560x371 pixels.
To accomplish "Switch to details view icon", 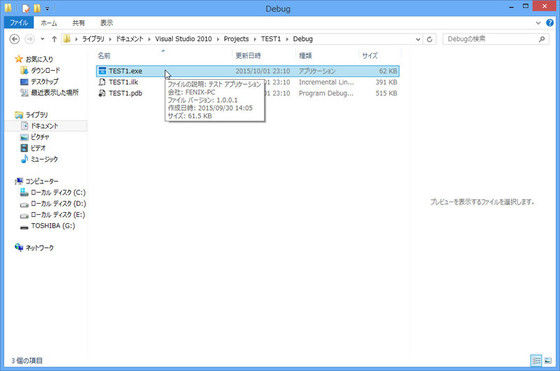I will click(536, 361).
